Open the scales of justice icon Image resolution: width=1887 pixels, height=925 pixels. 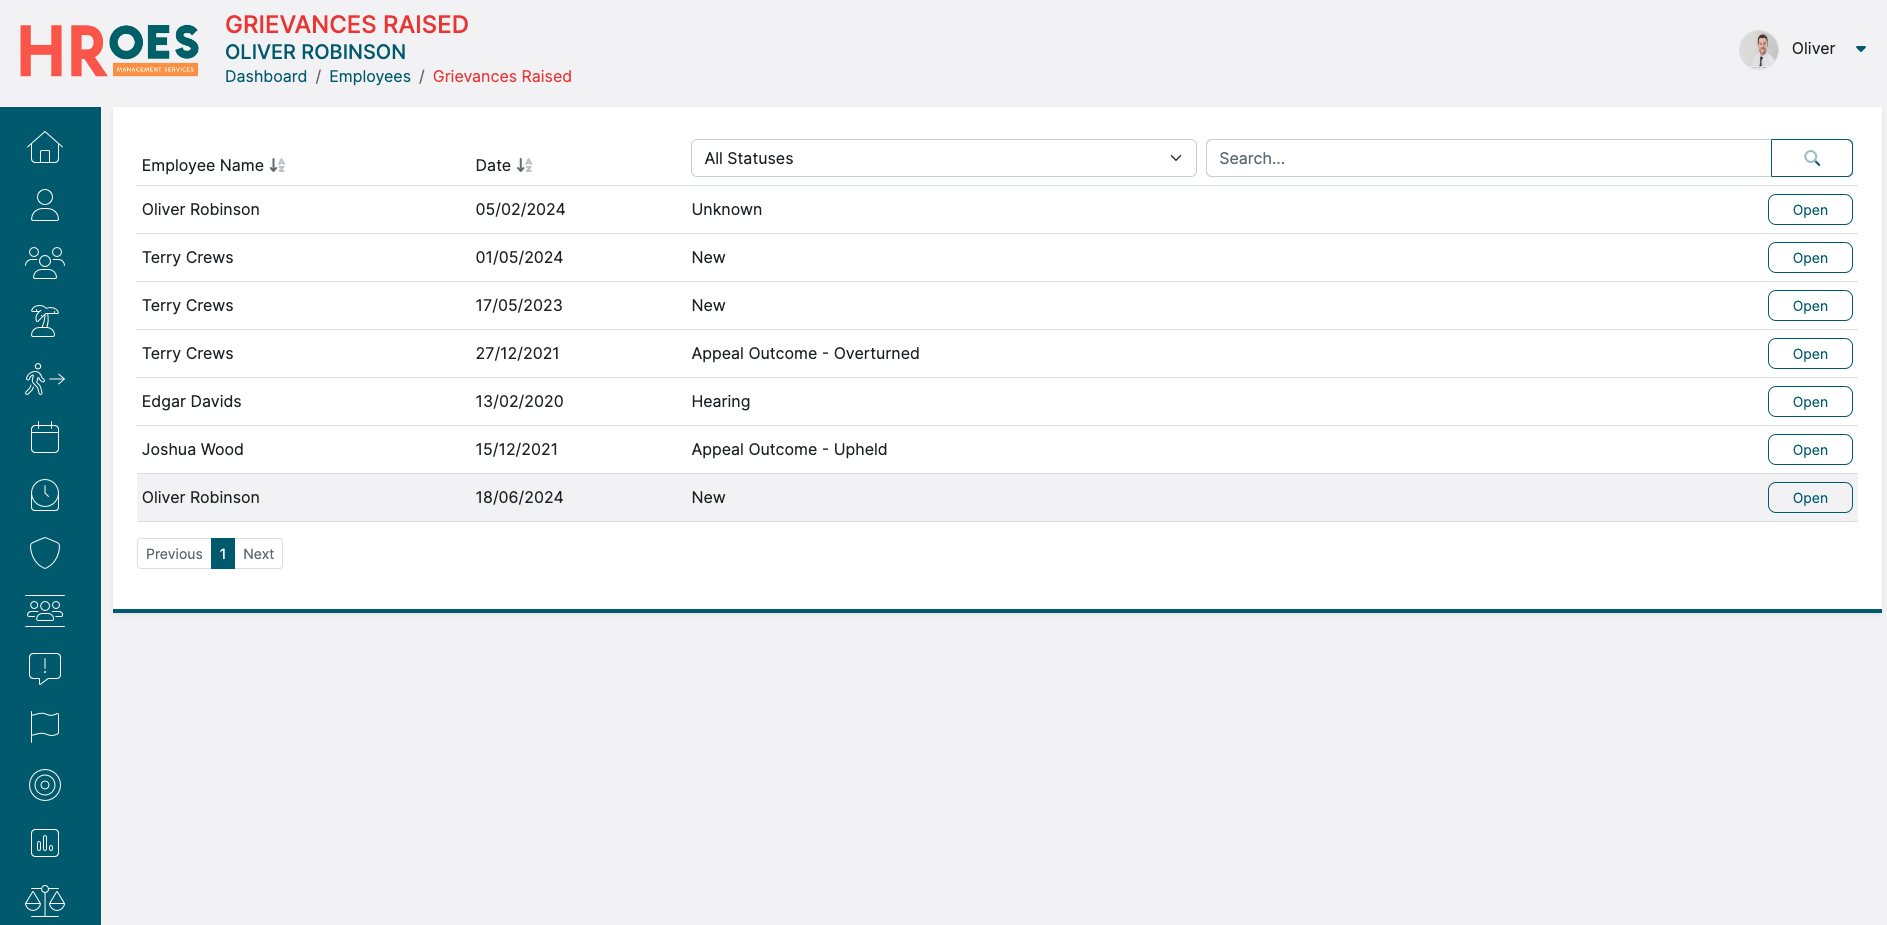(45, 900)
